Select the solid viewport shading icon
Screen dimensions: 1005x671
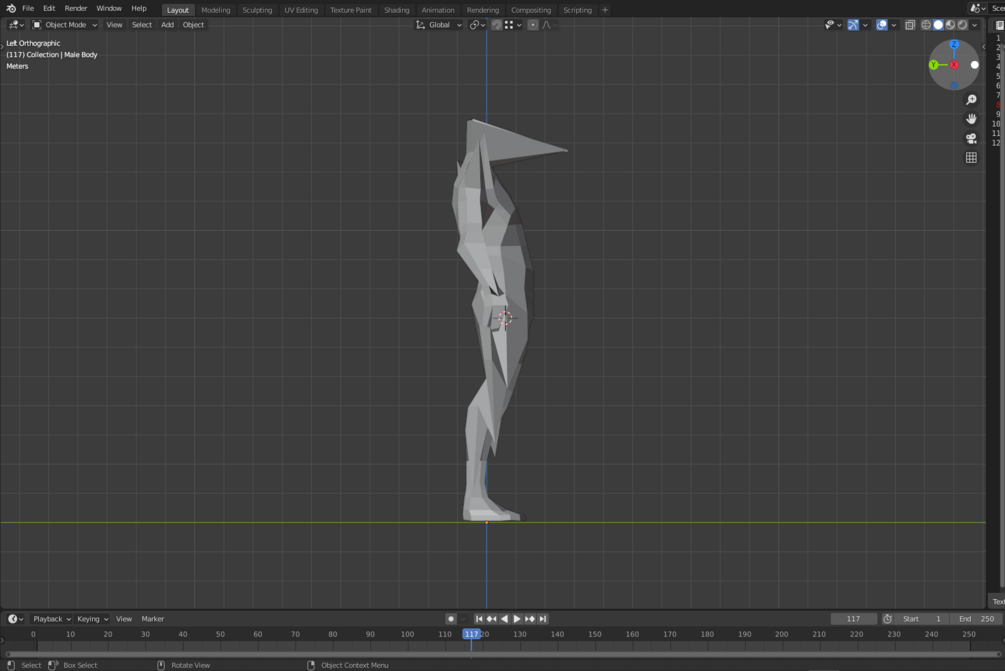tap(938, 25)
